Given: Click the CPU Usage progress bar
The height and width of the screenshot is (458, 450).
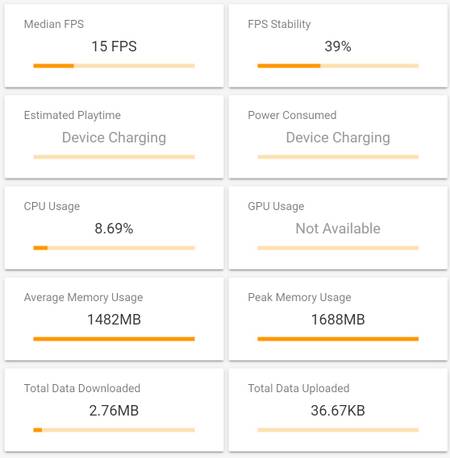Looking at the screenshot, I should [114, 248].
